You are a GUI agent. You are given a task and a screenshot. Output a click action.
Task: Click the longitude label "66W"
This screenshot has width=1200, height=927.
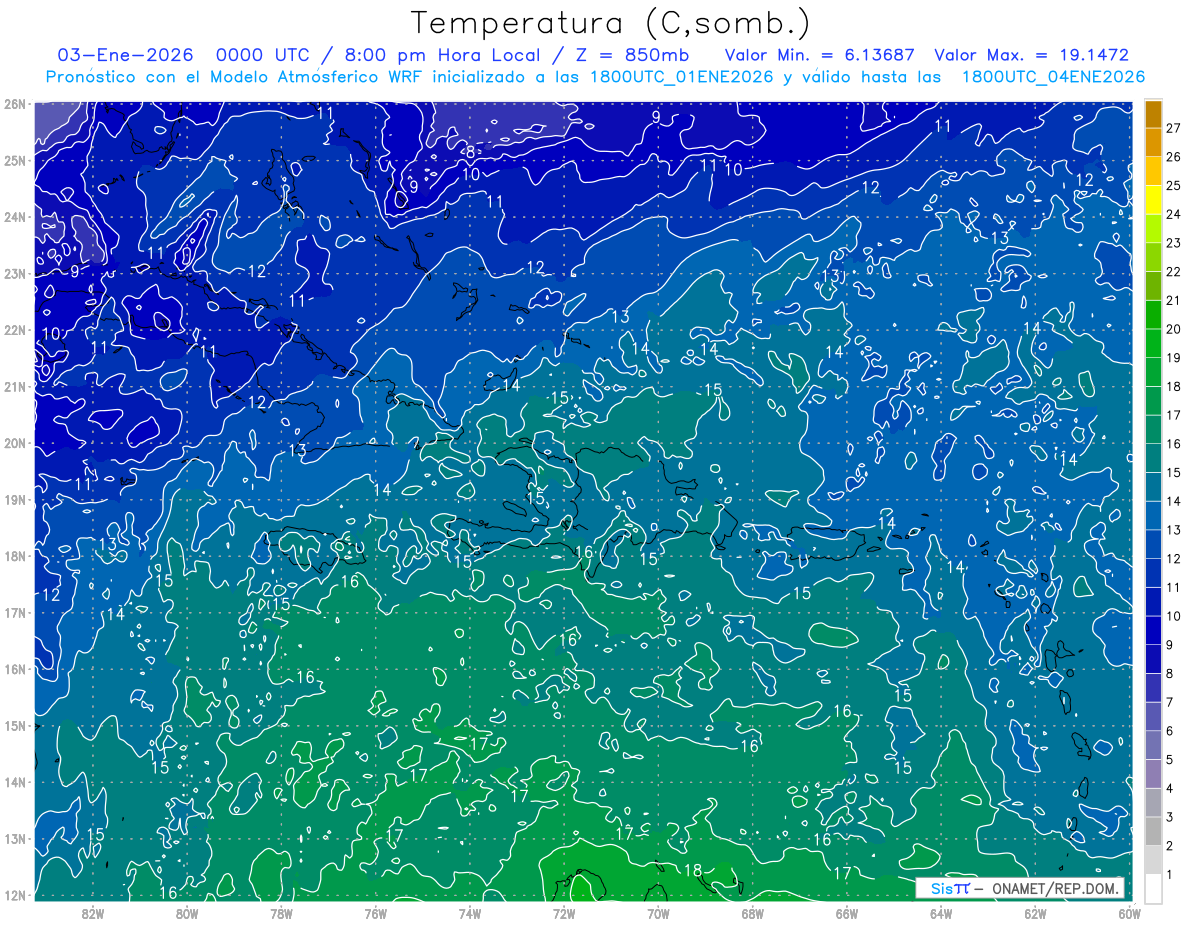click(x=846, y=913)
